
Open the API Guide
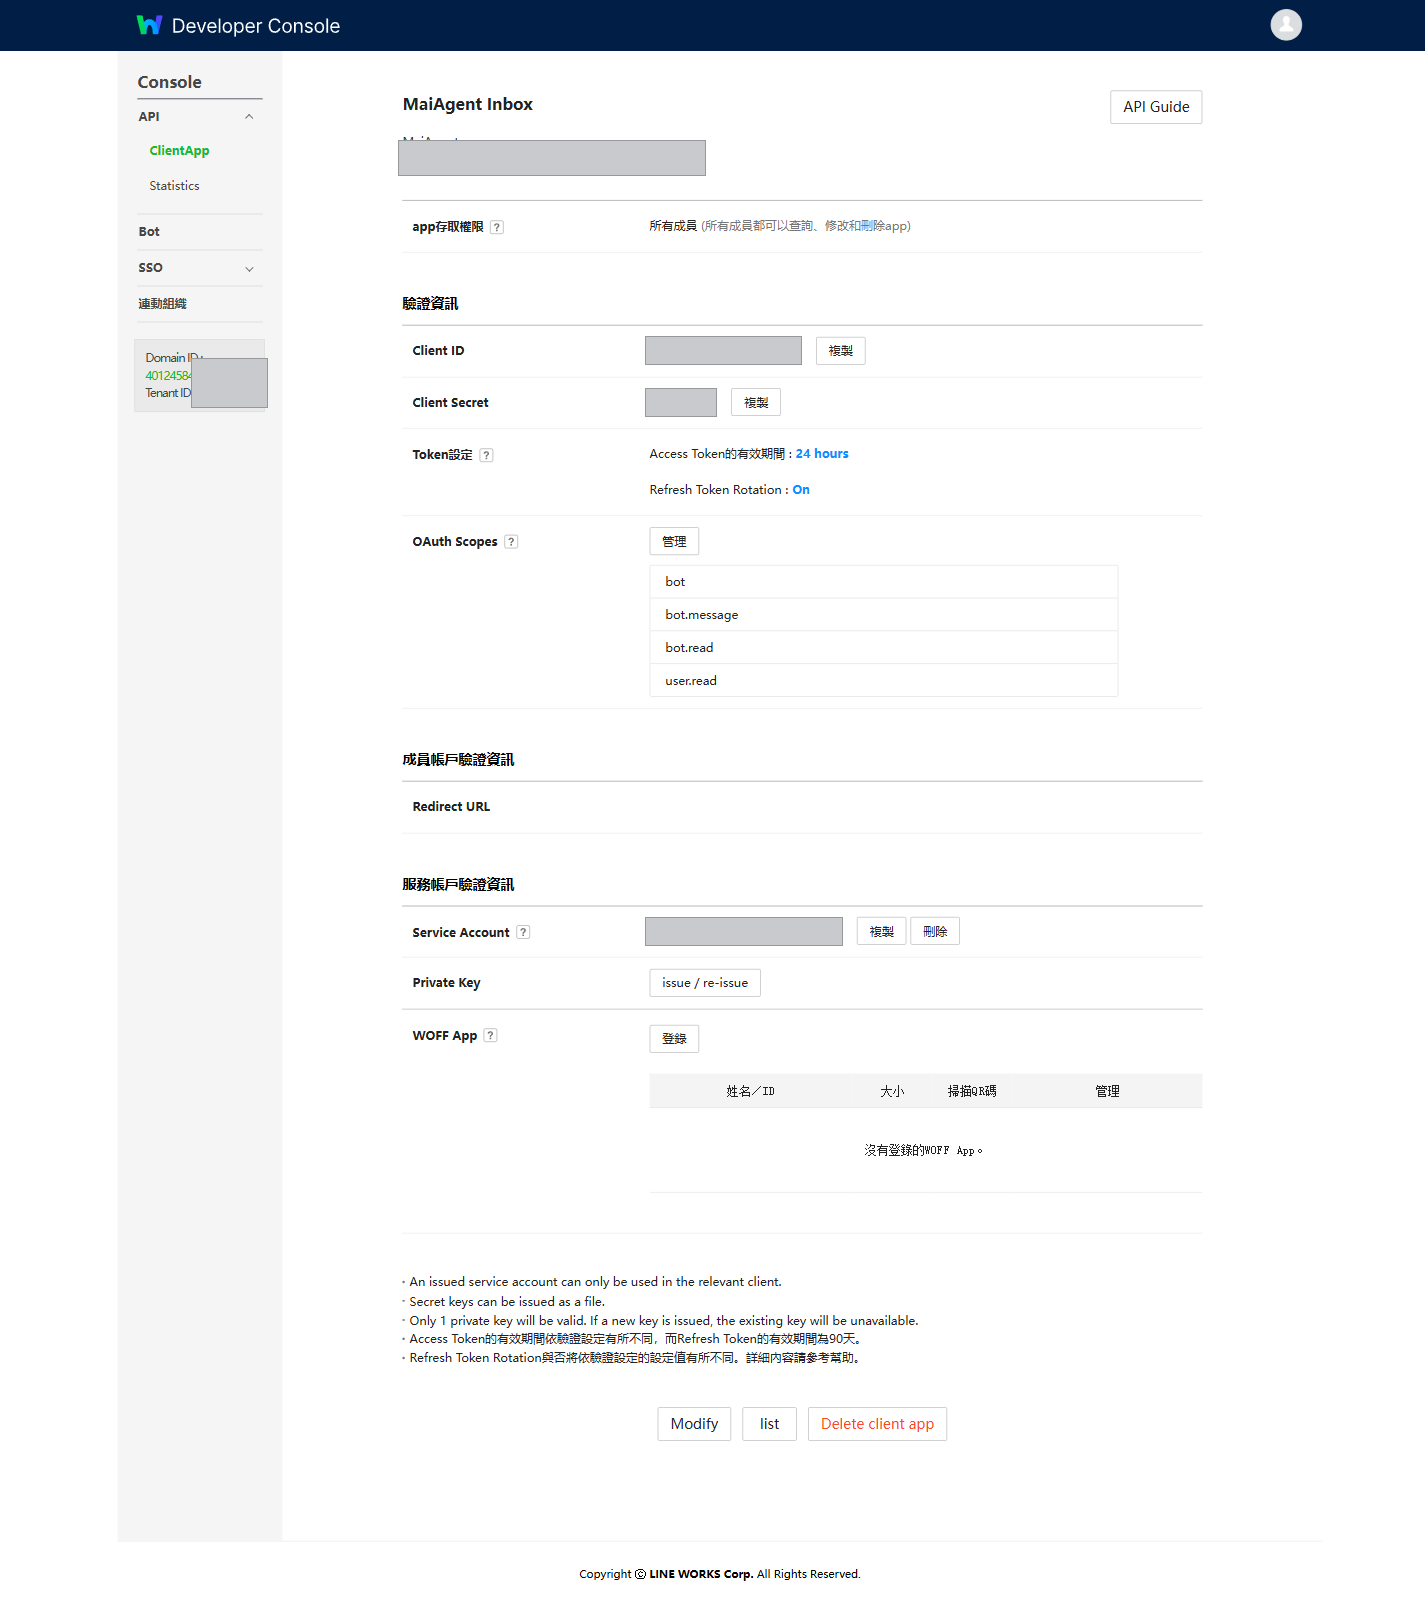(1156, 107)
